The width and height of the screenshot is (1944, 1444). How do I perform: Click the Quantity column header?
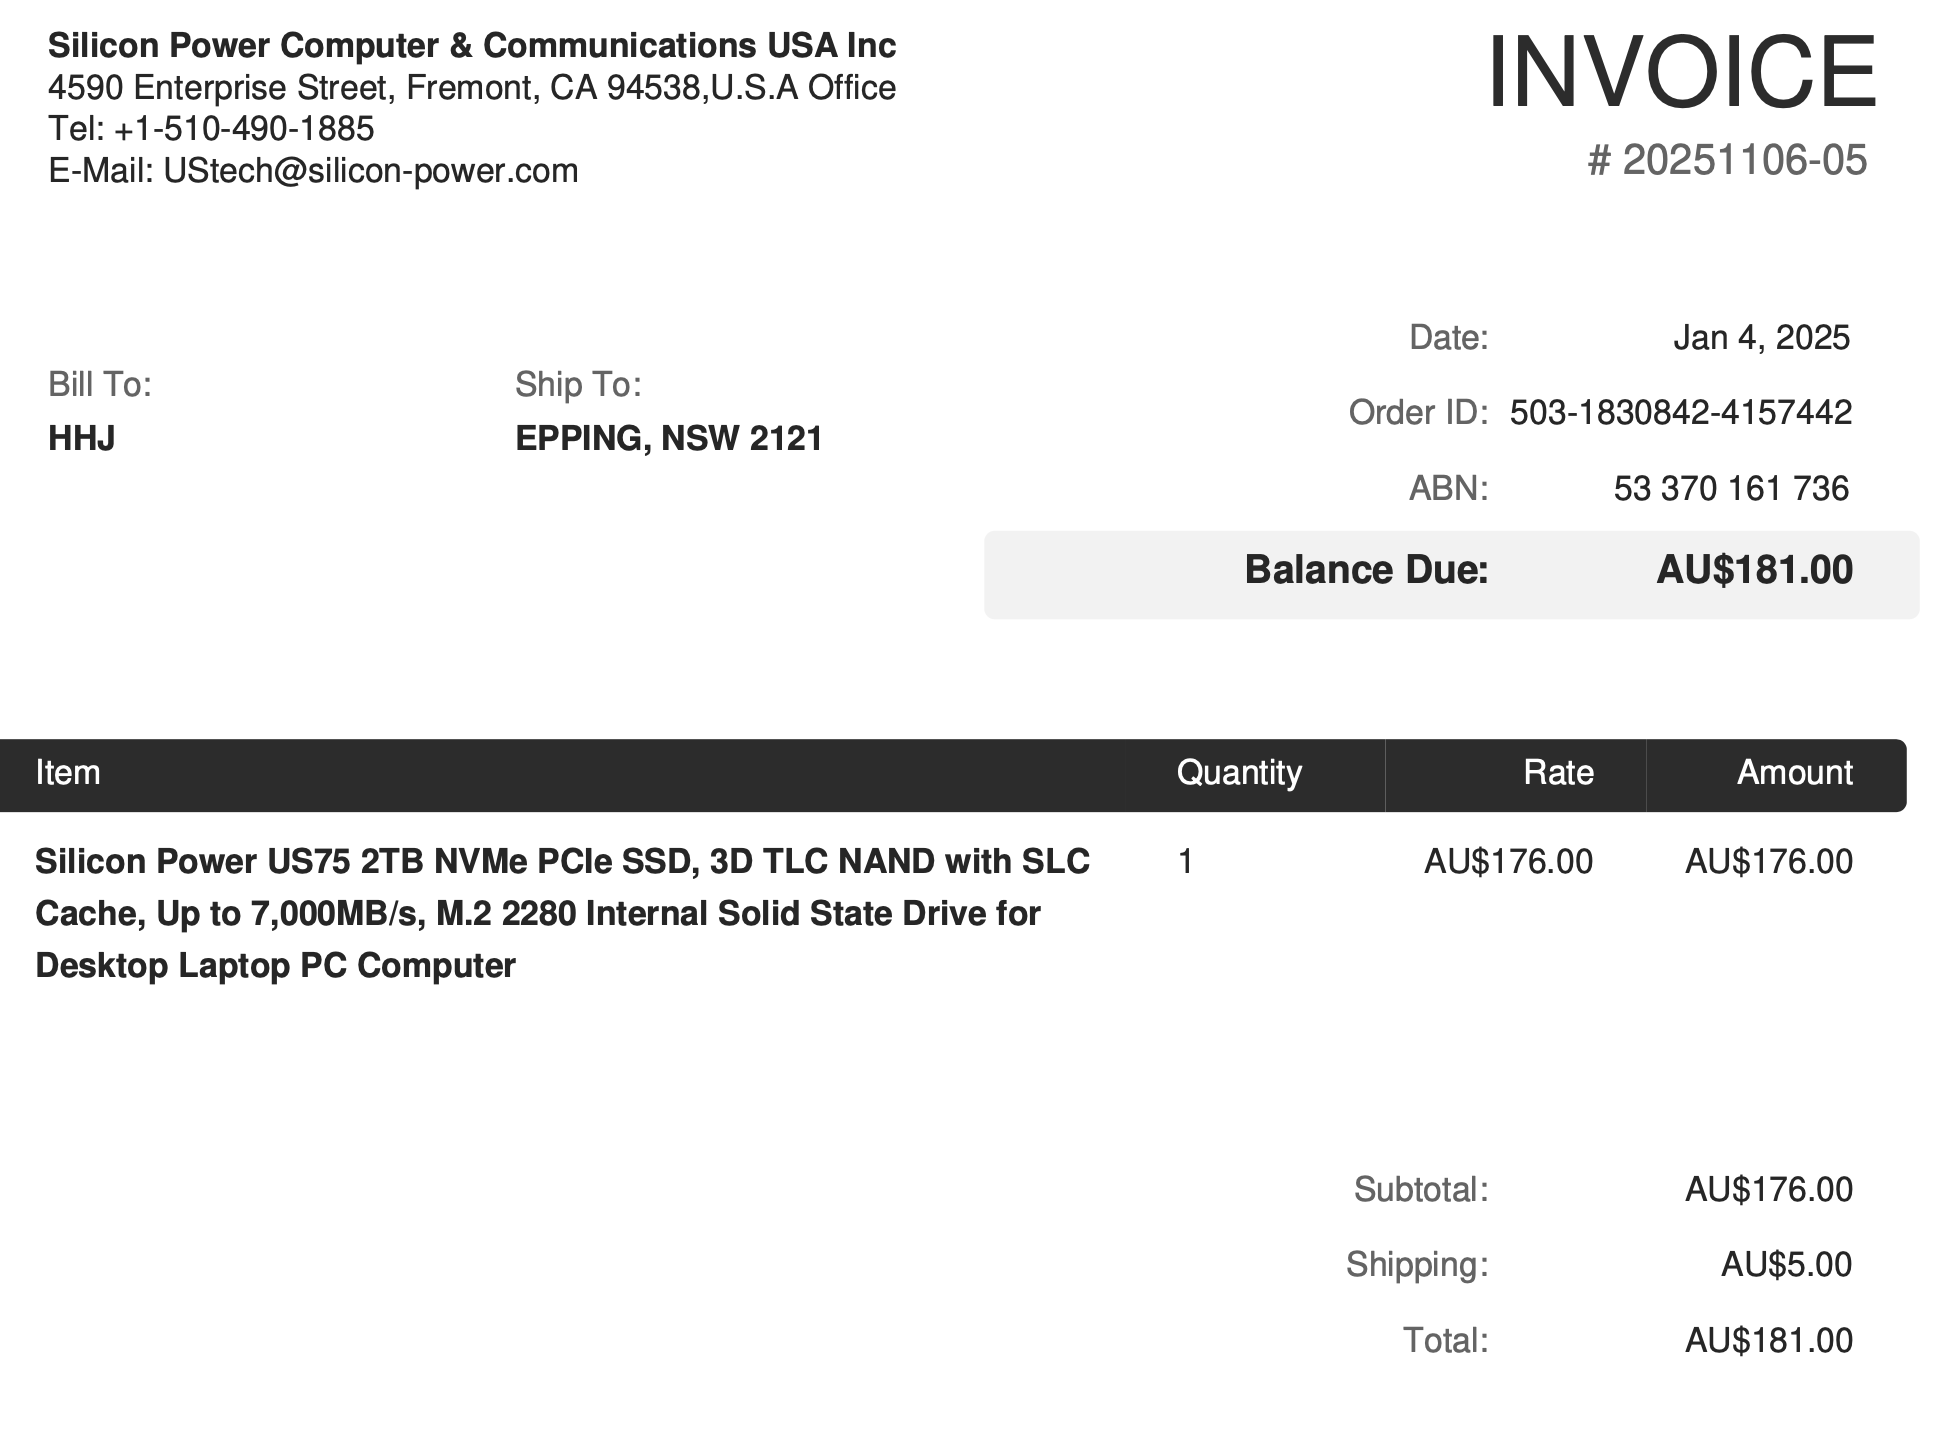click(1239, 773)
